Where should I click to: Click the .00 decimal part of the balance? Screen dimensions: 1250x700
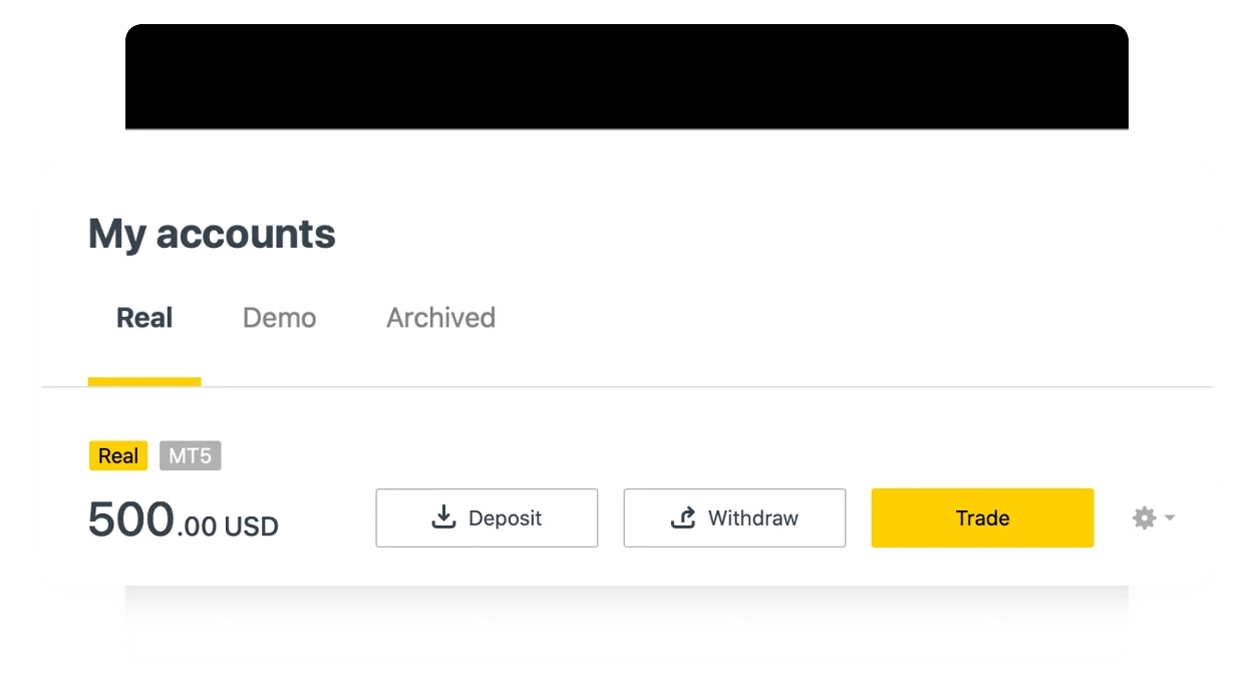tap(197, 526)
